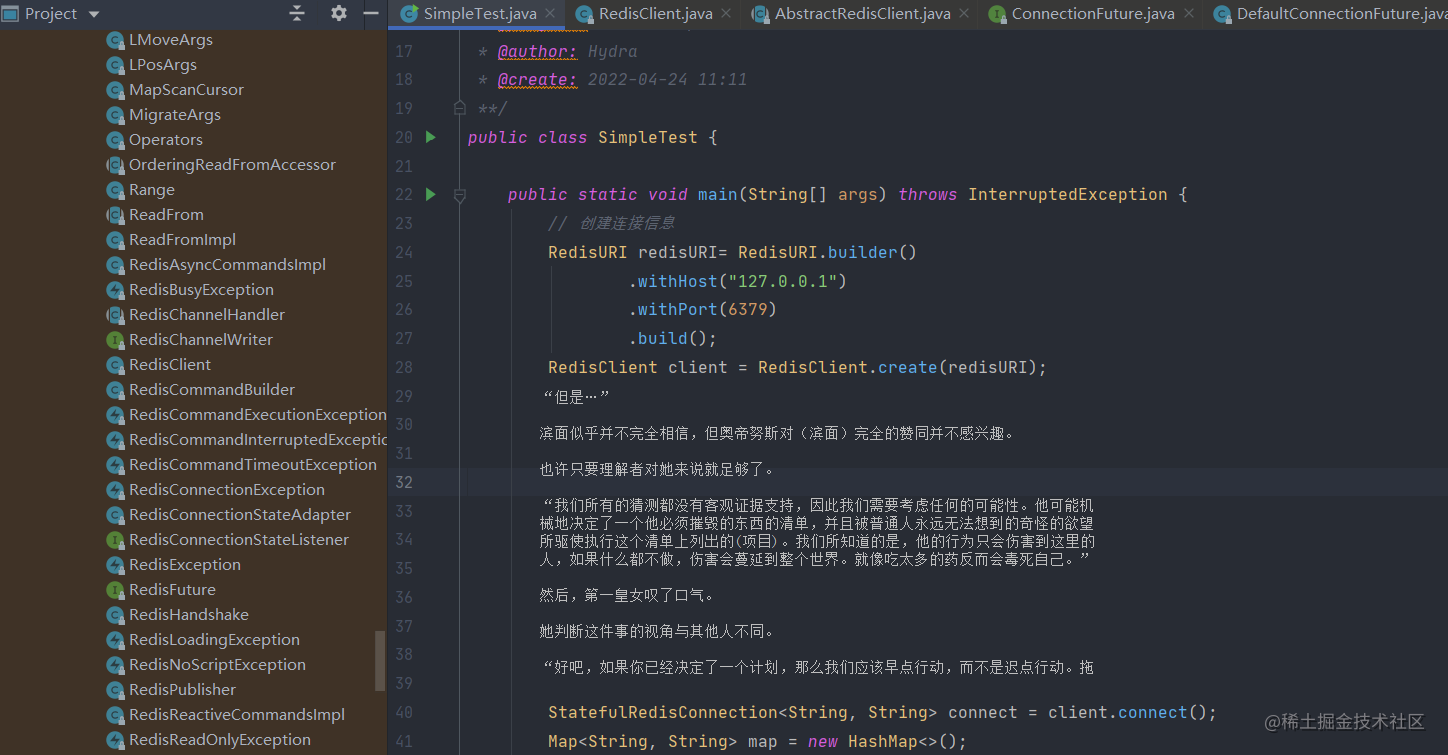Select RedisCommandExecutionException item

pos(257,415)
